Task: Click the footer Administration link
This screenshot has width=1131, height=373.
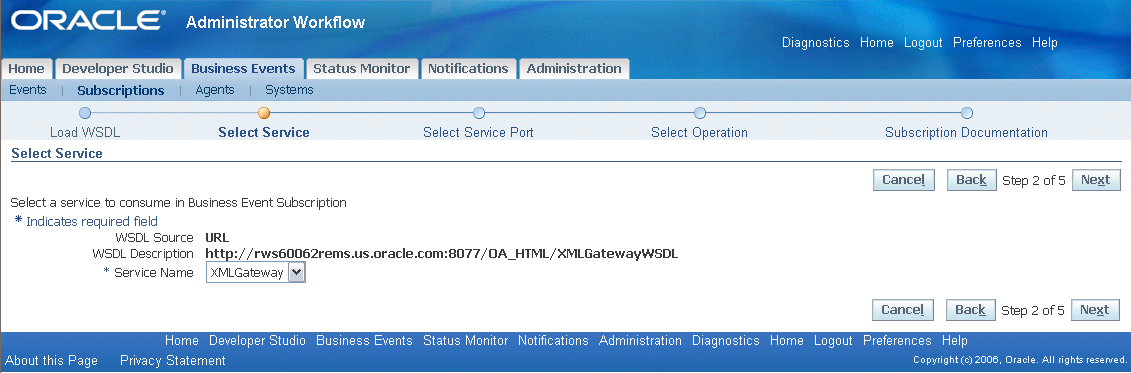Action: point(640,341)
